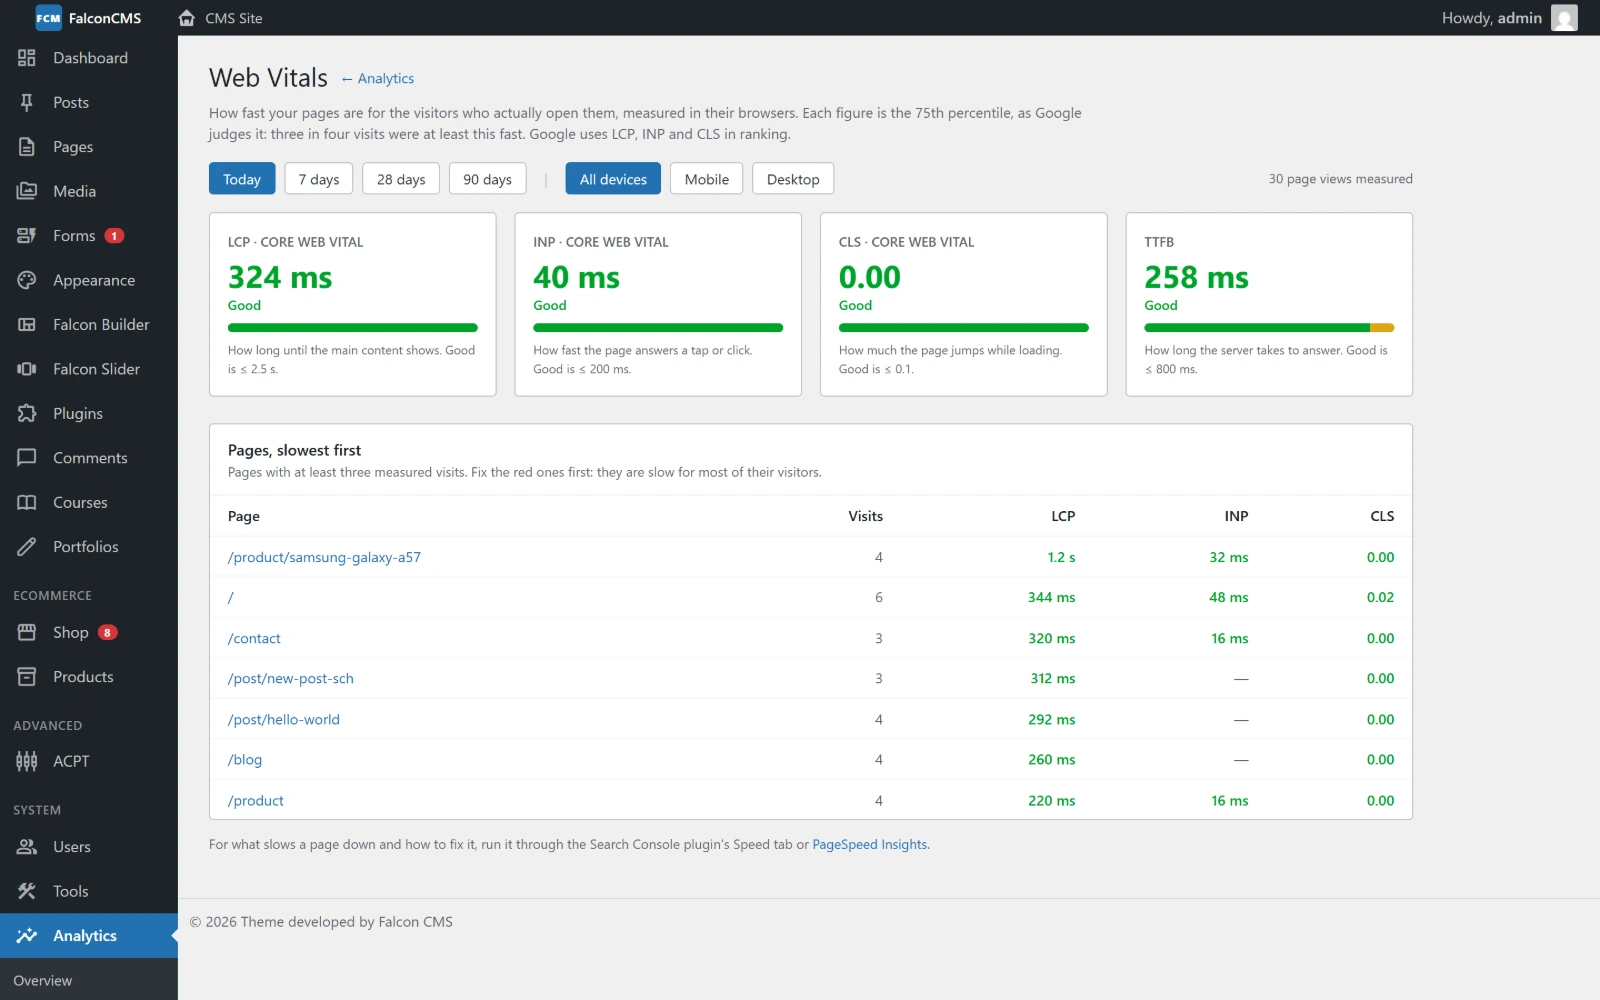Click the Shop notification badge
This screenshot has width=1600, height=1000.
[x=108, y=632]
